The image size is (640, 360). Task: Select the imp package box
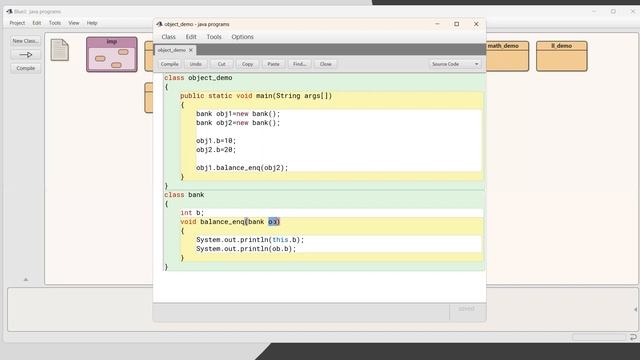pyautogui.click(x=112, y=54)
